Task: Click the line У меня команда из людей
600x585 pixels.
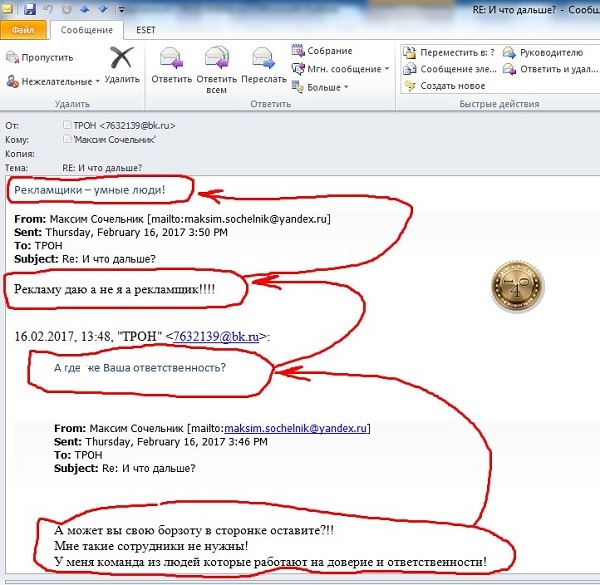Action: point(271,562)
